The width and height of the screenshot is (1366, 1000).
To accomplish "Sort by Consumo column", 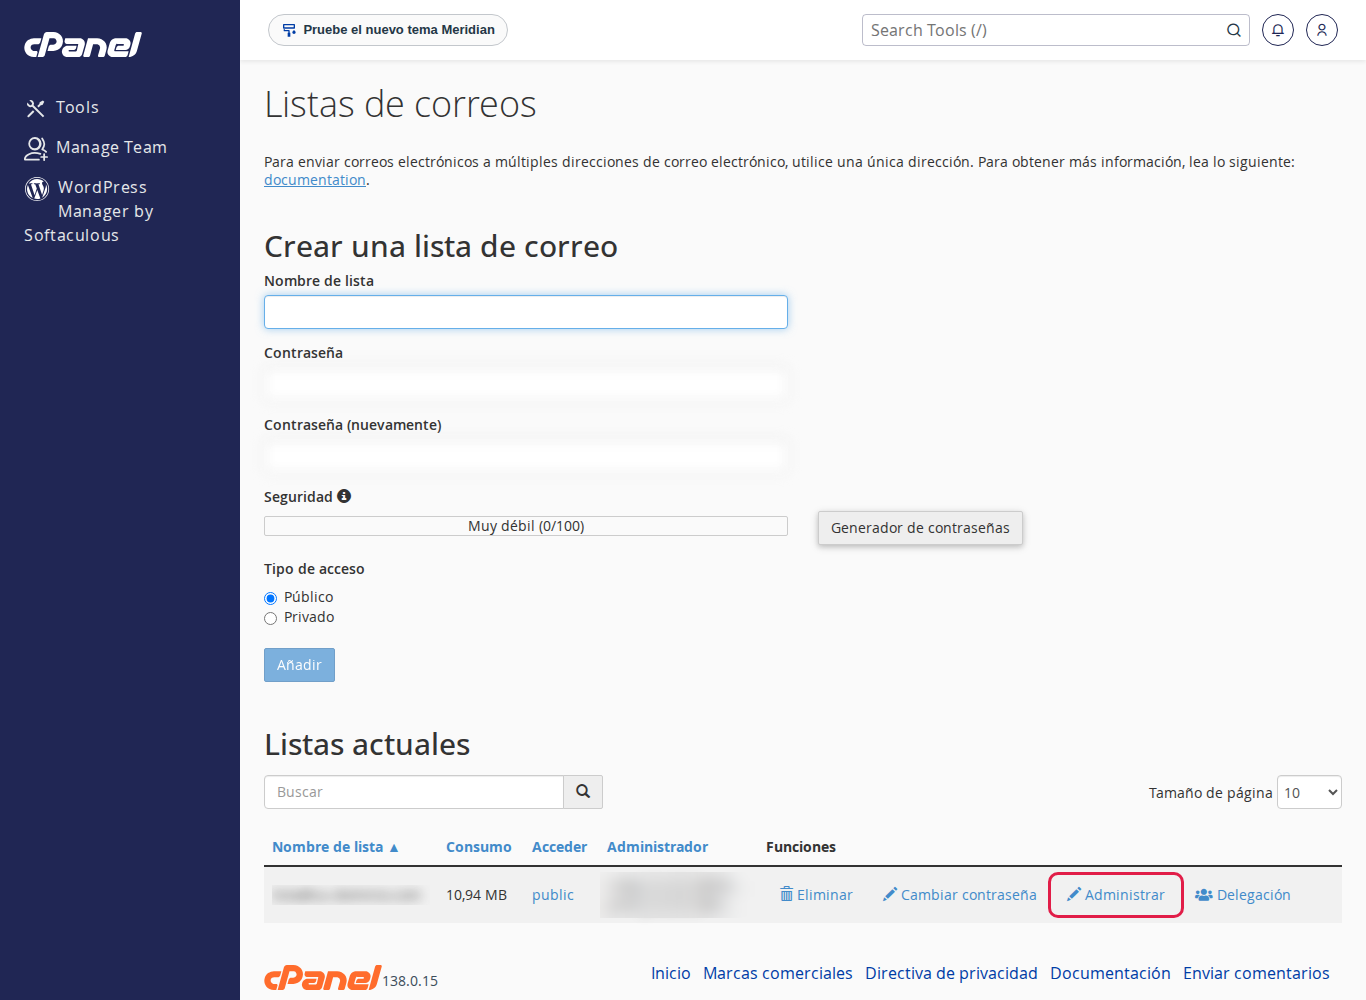I will (x=478, y=847).
